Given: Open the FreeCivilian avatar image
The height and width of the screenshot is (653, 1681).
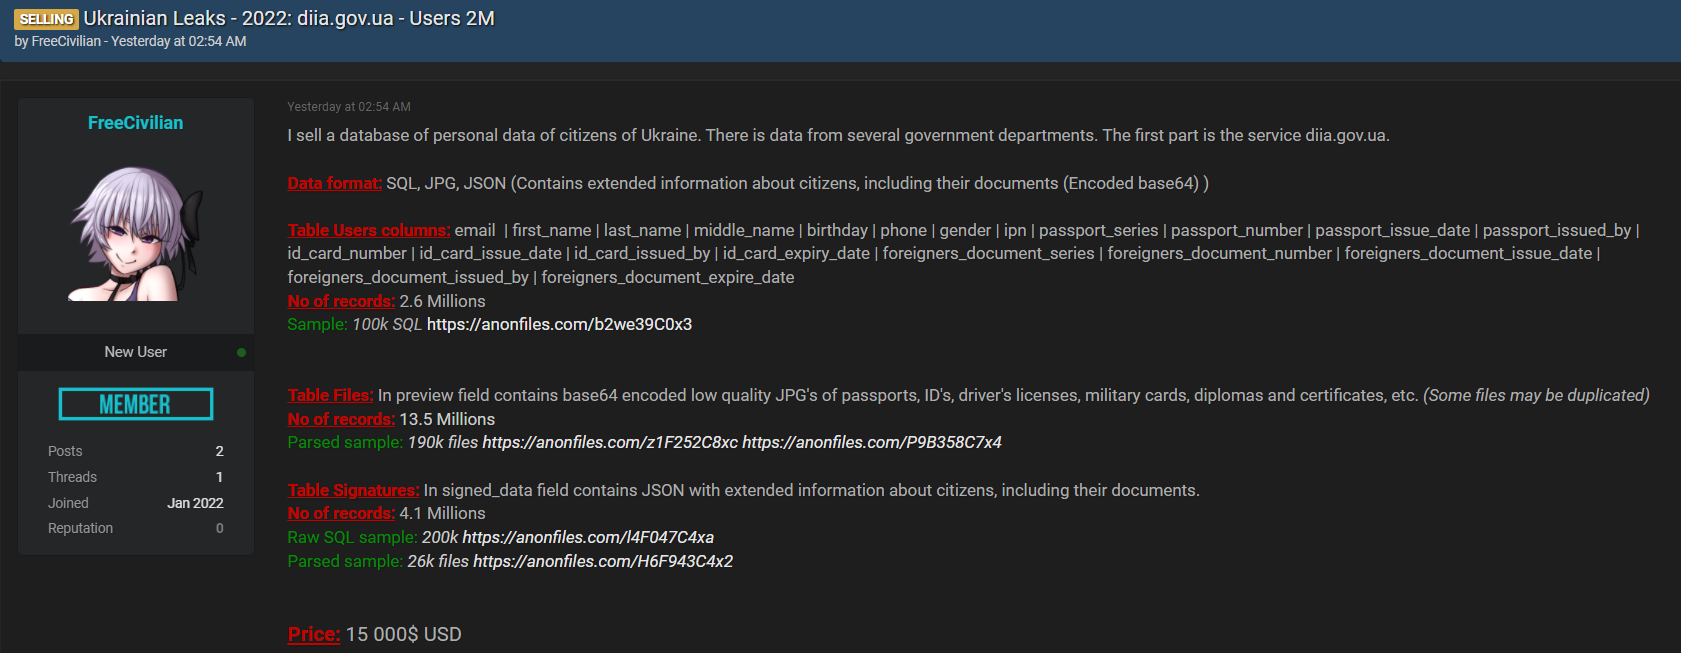Looking at the screenshot, I should click(x=136, y=234).
